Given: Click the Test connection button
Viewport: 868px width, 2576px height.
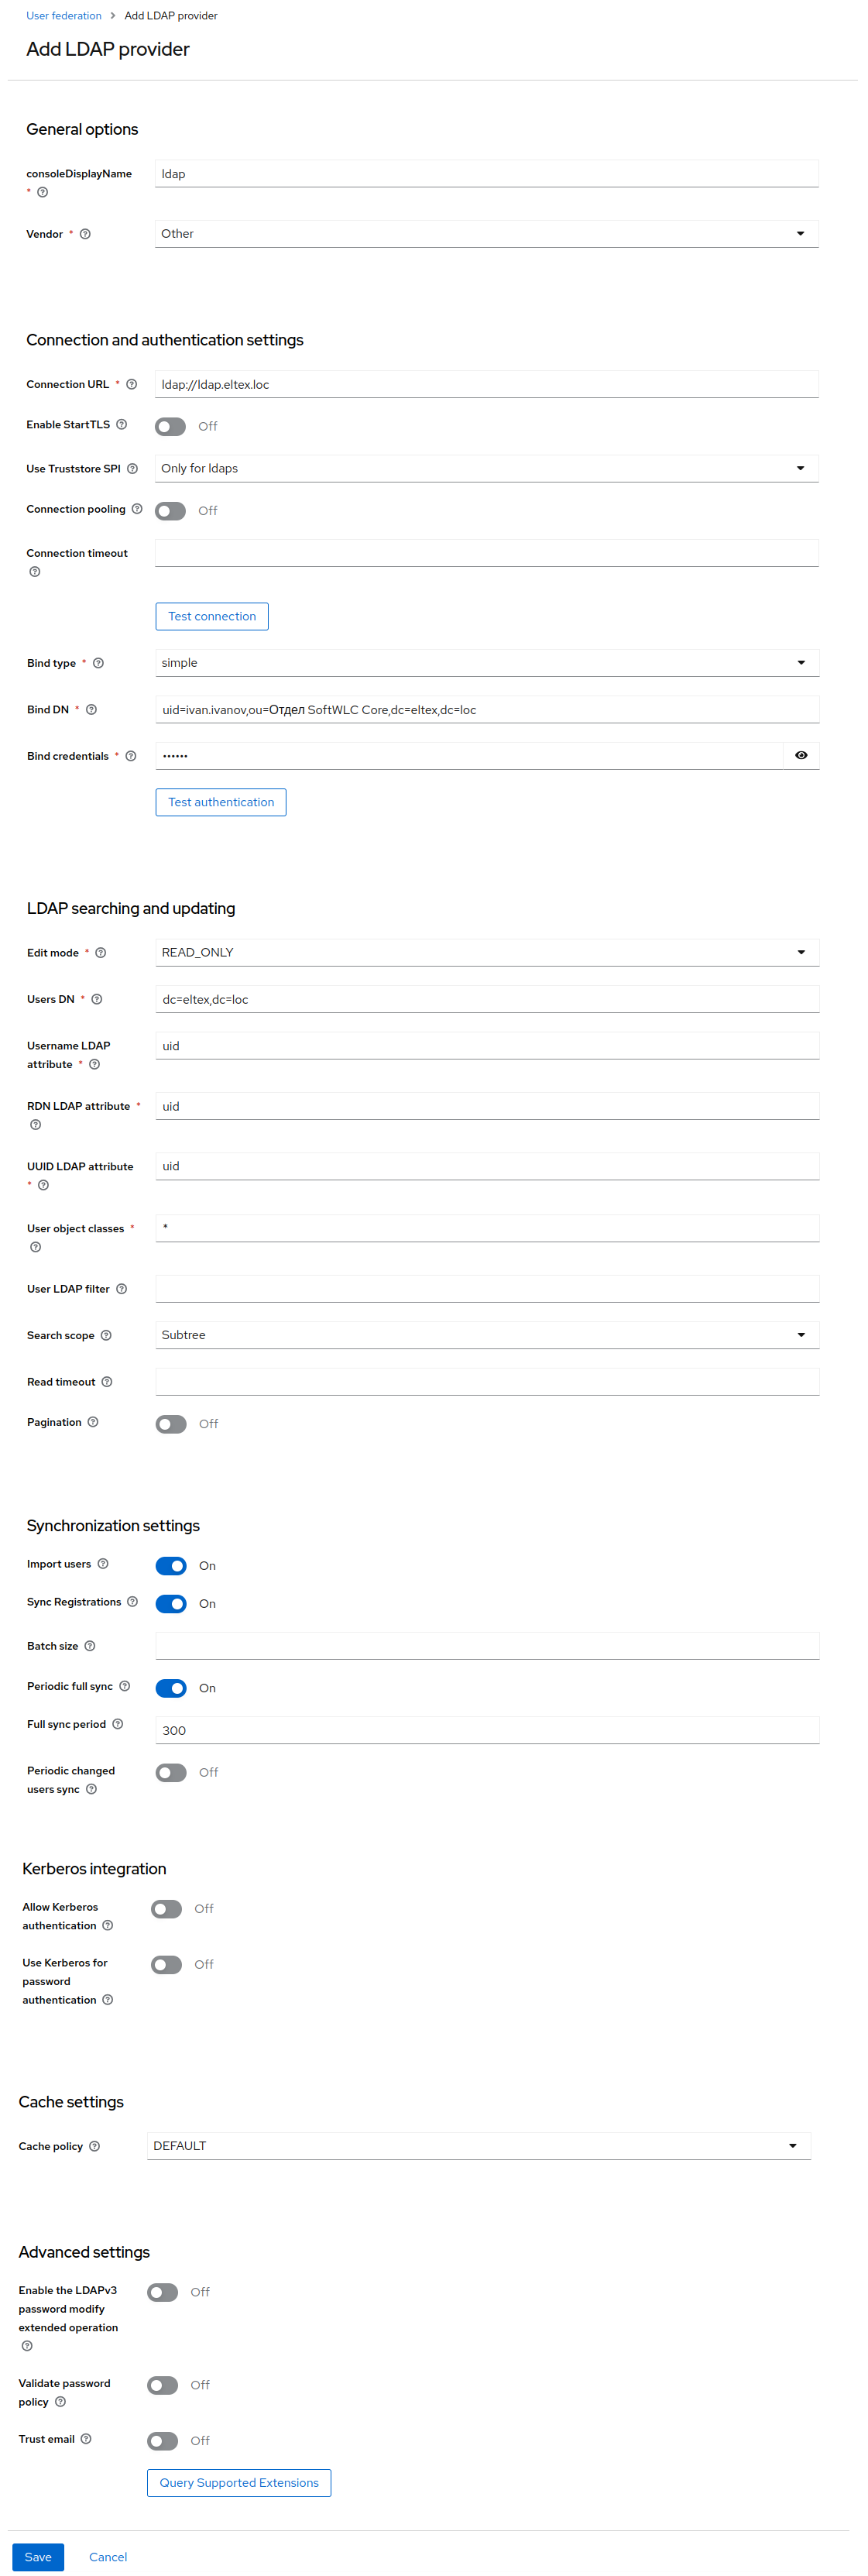Looking at the screenshot, I should point(212,616).
